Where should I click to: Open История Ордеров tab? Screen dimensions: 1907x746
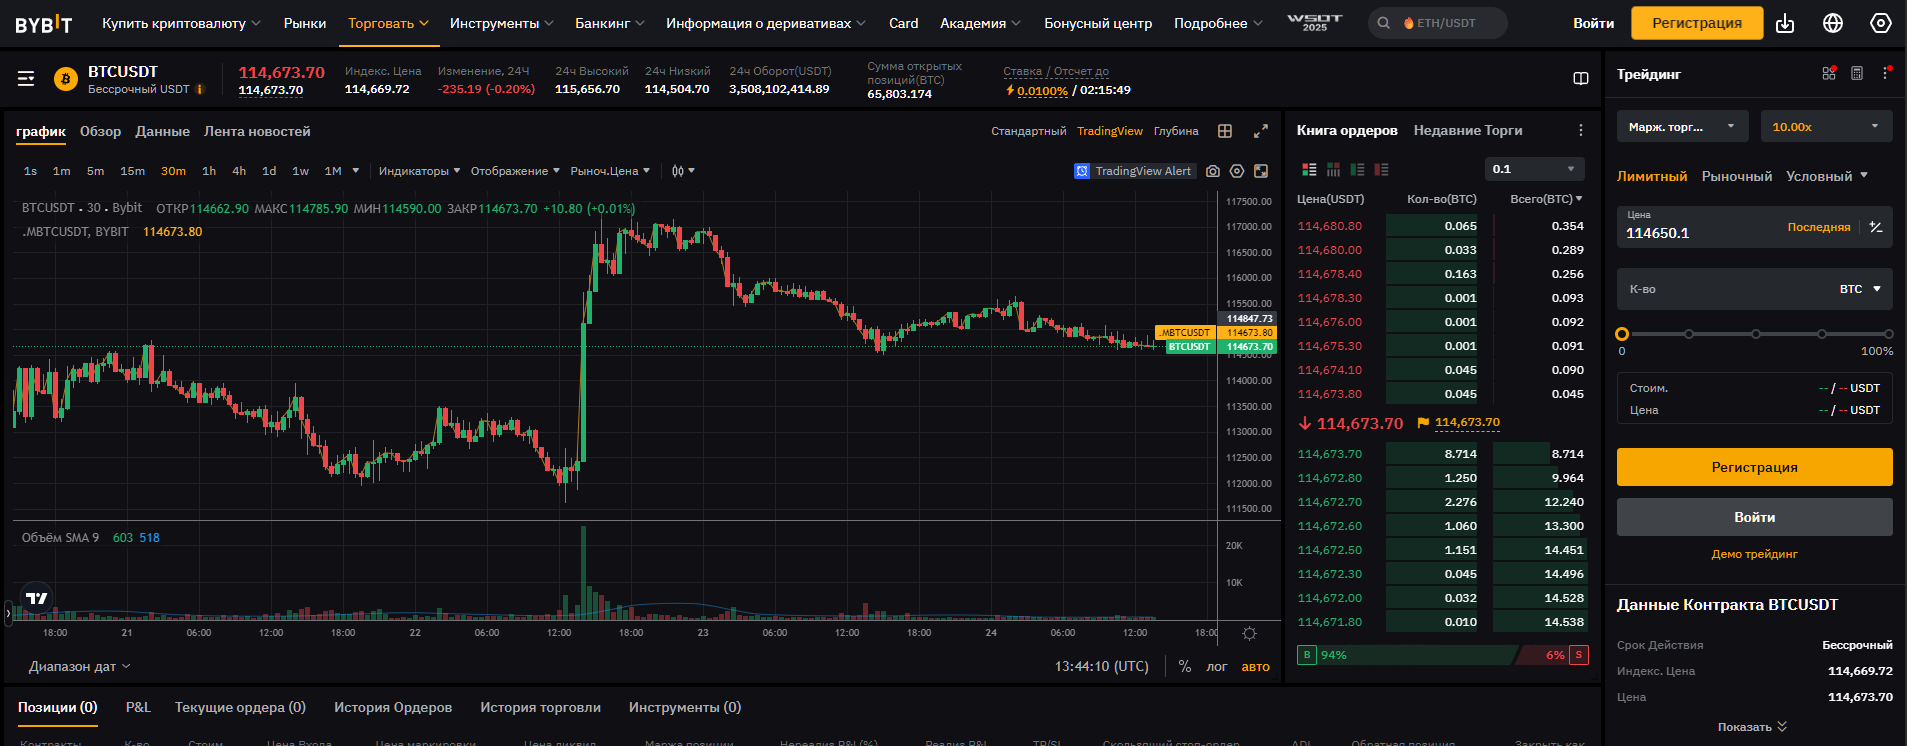393,707
